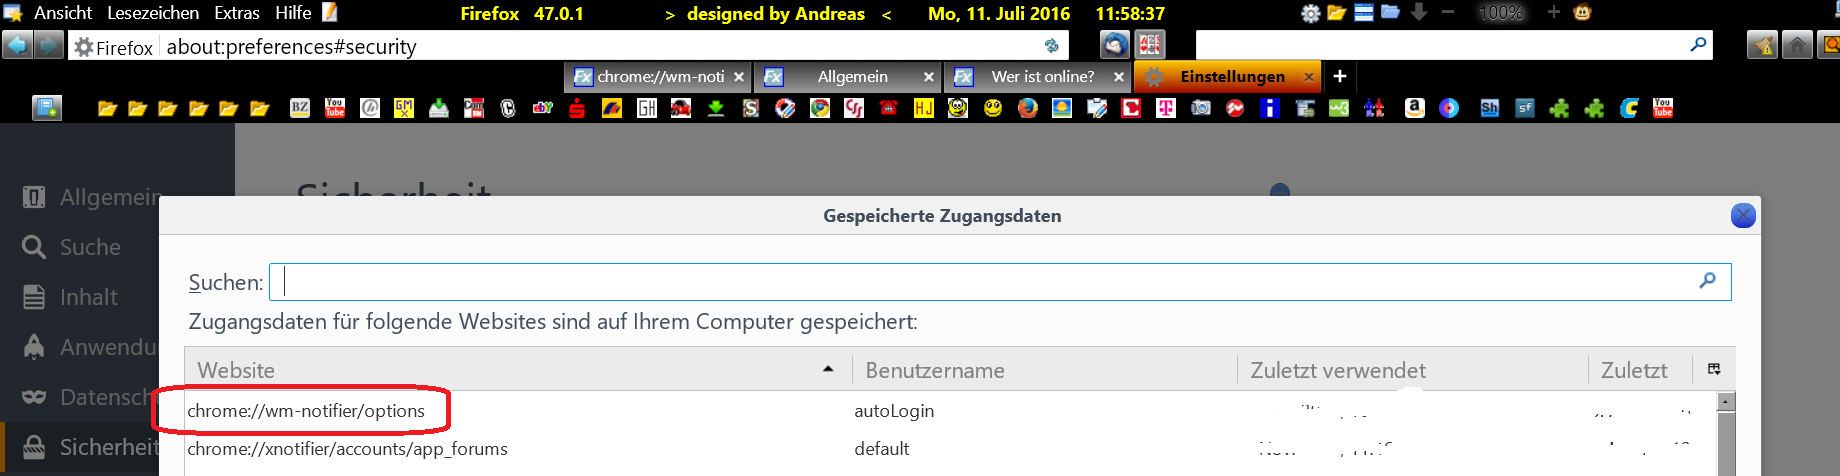
Task: Switch to the "Wer ist online?" tab
Action: [x=1042, y=77]
